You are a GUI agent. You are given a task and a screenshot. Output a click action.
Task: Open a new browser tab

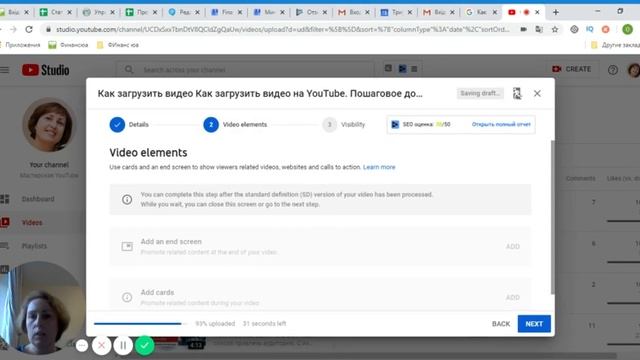(556, 12)
